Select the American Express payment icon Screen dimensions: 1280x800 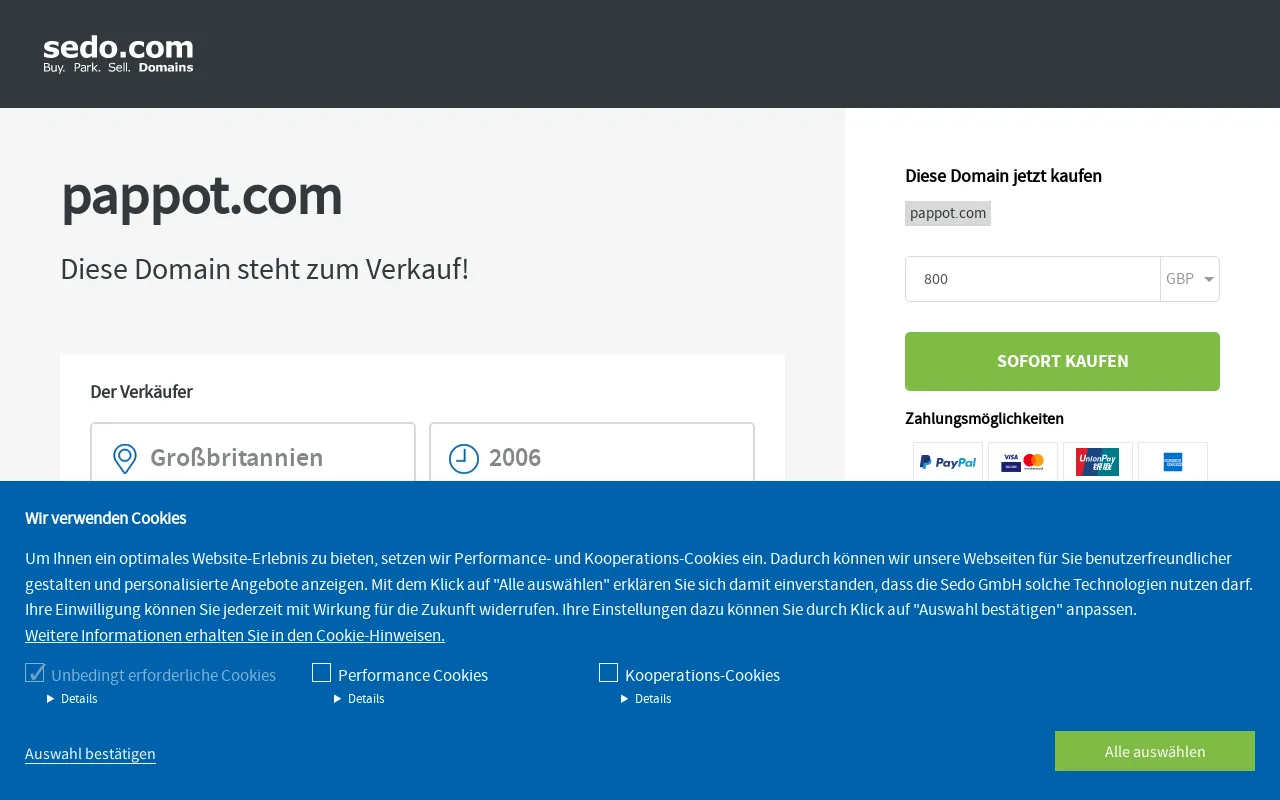(x=1173, y=462)
